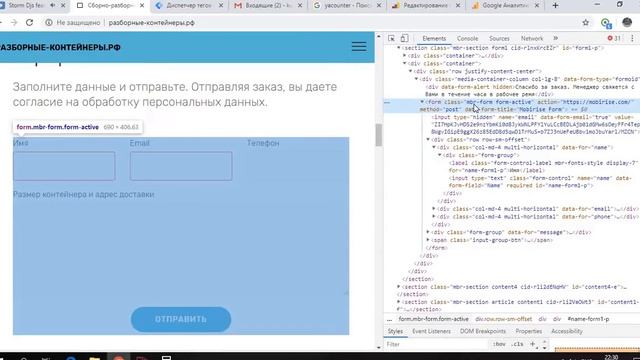640x360 pixels.
Task: Open the not-secure site info icon
Action: click(49, 22)
